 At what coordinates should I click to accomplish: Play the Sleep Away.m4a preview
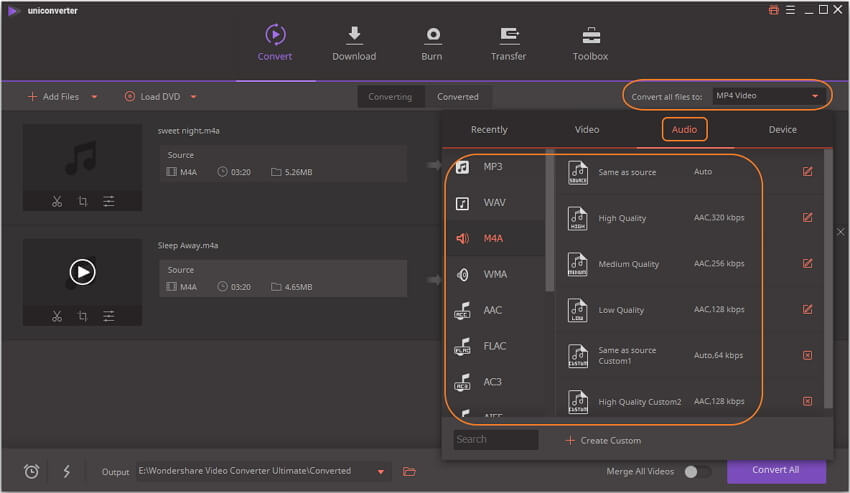pyautogui.click(x=82, y=272)
